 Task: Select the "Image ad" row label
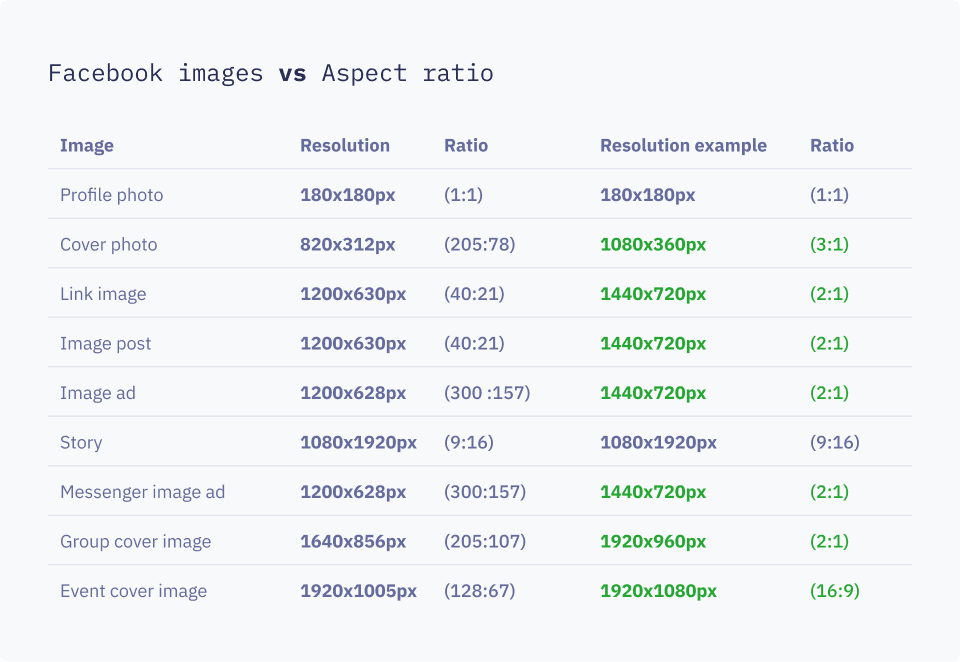click(98, 393)
